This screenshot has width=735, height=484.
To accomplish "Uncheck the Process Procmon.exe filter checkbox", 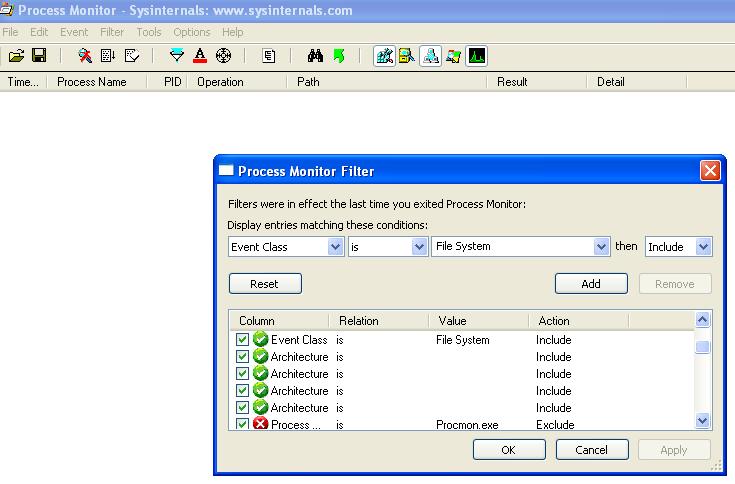I will tap(242, 424).
